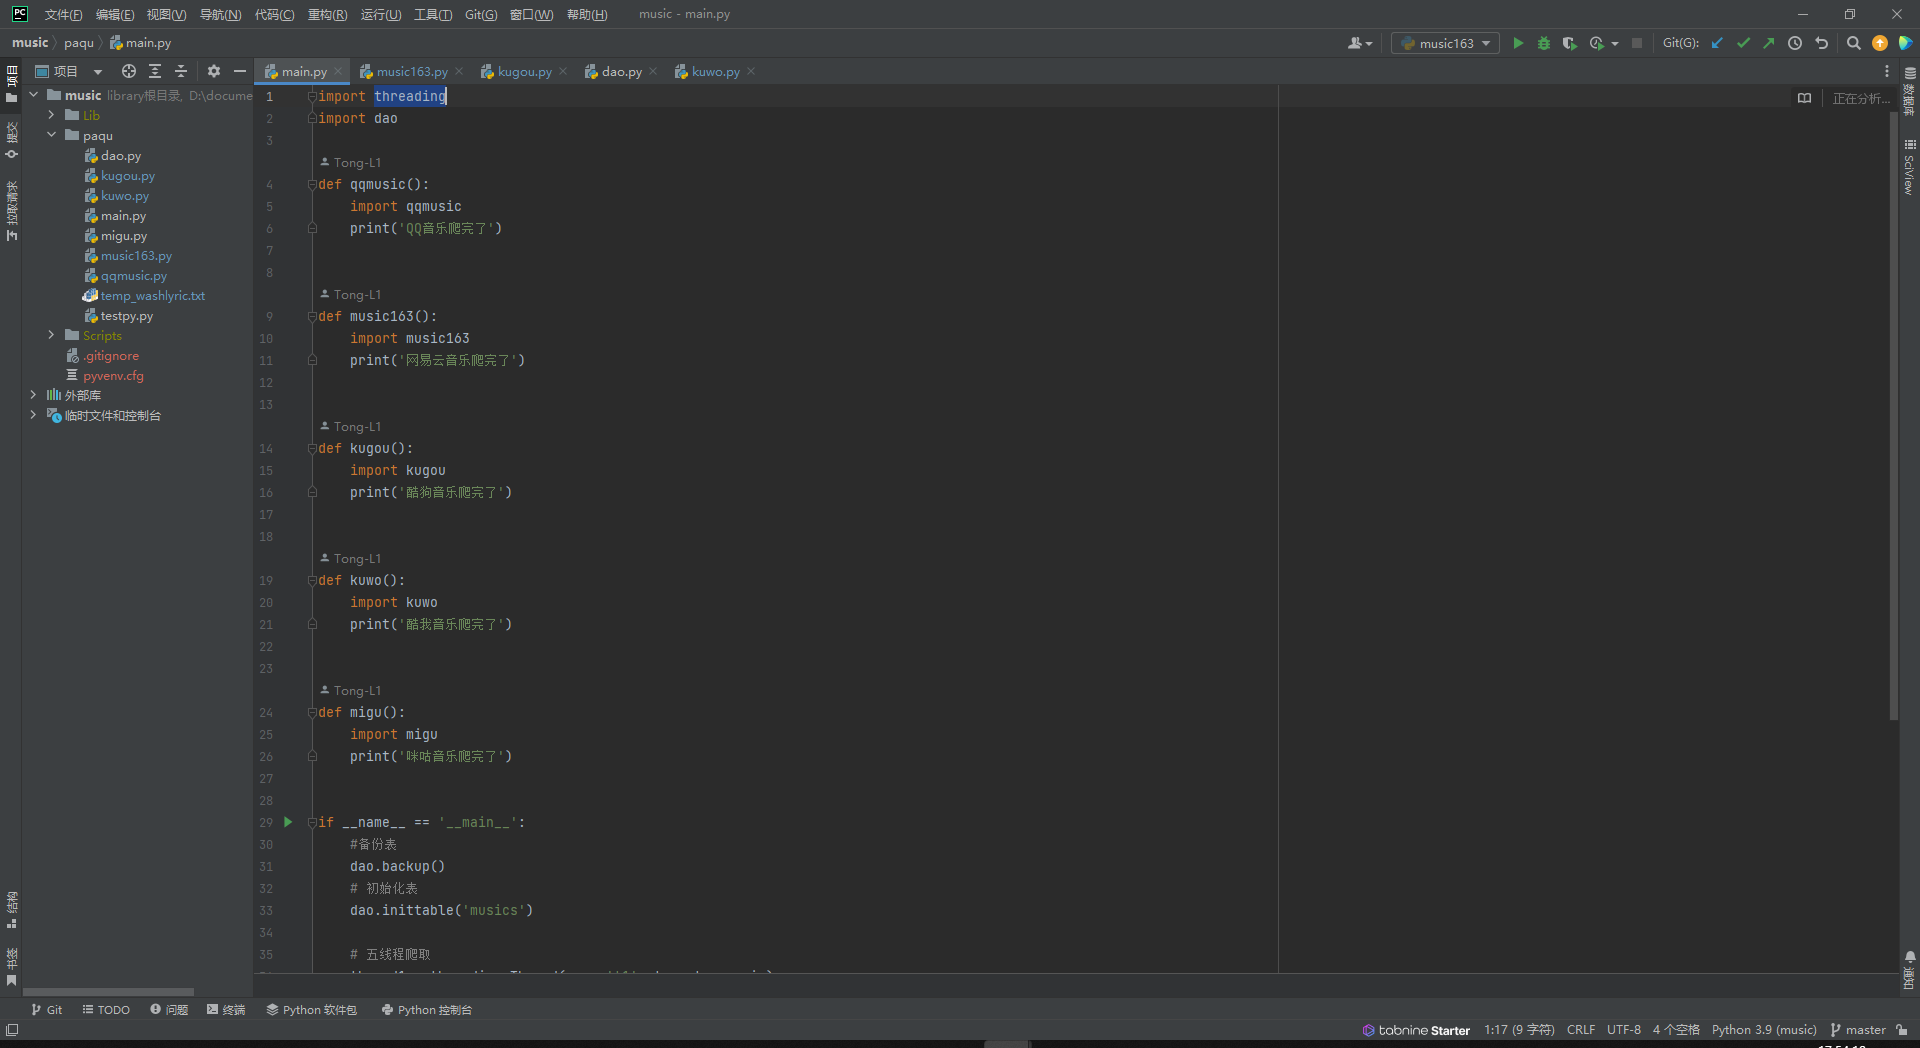Screen dimensions: 1920x1048
Task: Push commits with the green arrow
Action: pyautogui.click(x=1769, y=43)
